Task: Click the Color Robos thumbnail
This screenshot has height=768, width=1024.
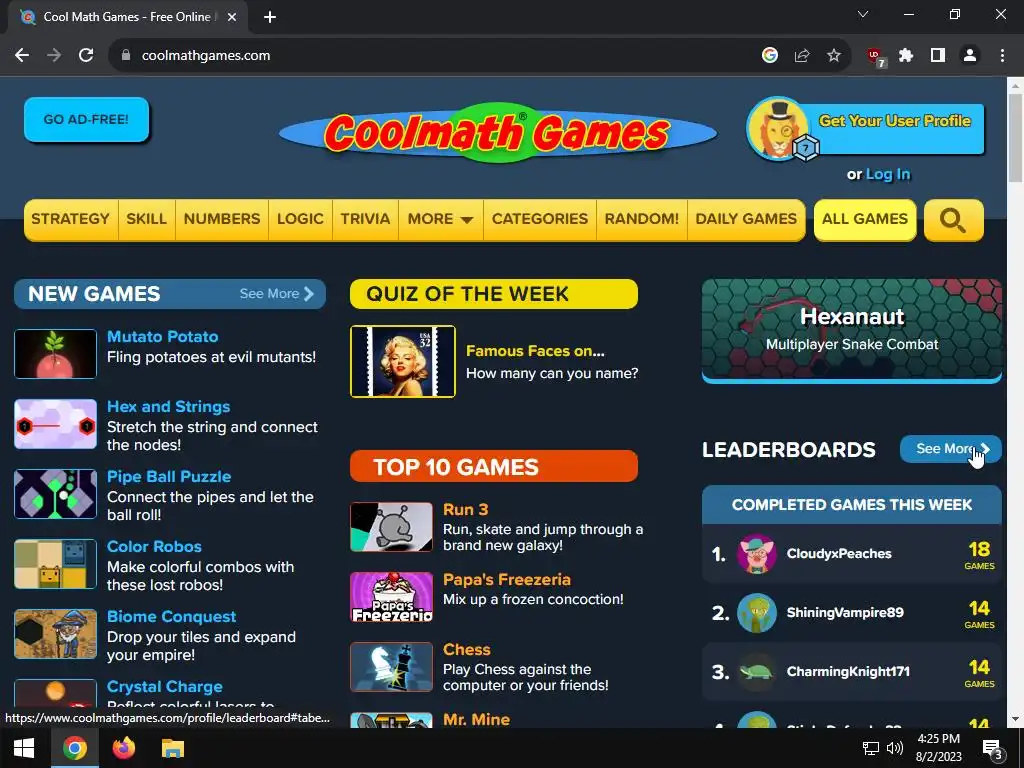Action: click(x=56, y=564)
